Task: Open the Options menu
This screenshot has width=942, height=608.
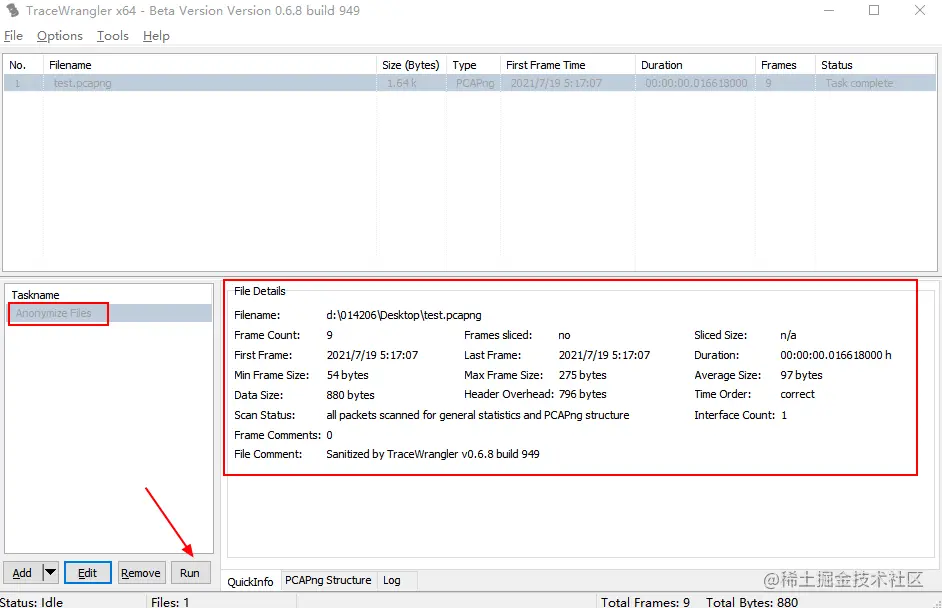Action: [x=59, y=36]
